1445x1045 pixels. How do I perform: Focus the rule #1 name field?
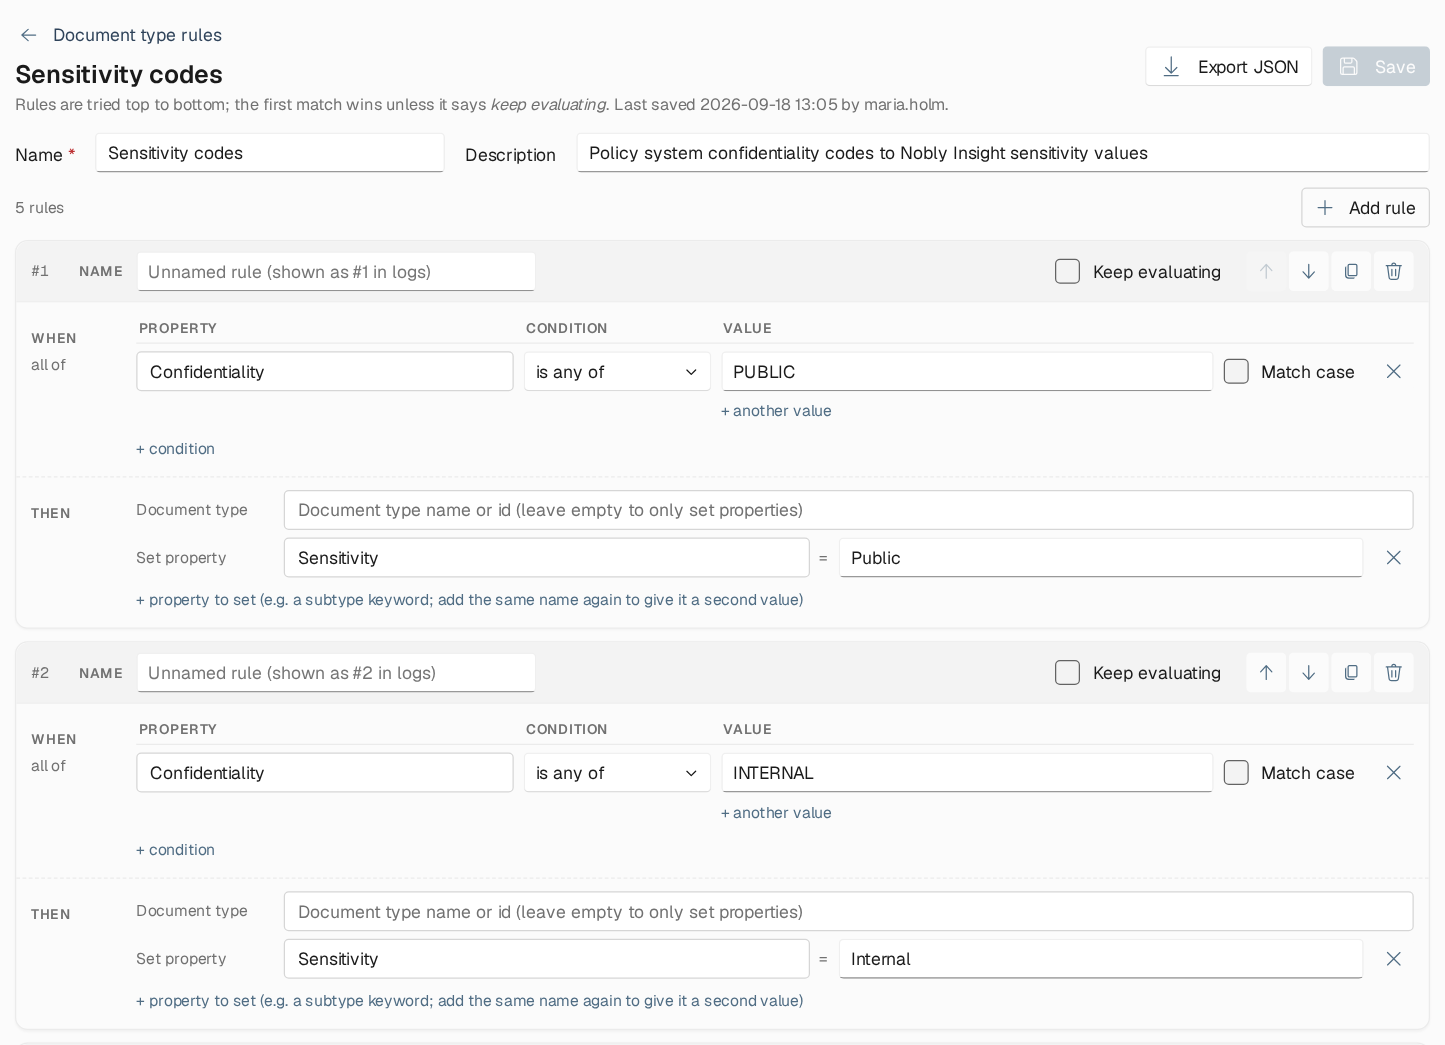(x=336, y=272)
